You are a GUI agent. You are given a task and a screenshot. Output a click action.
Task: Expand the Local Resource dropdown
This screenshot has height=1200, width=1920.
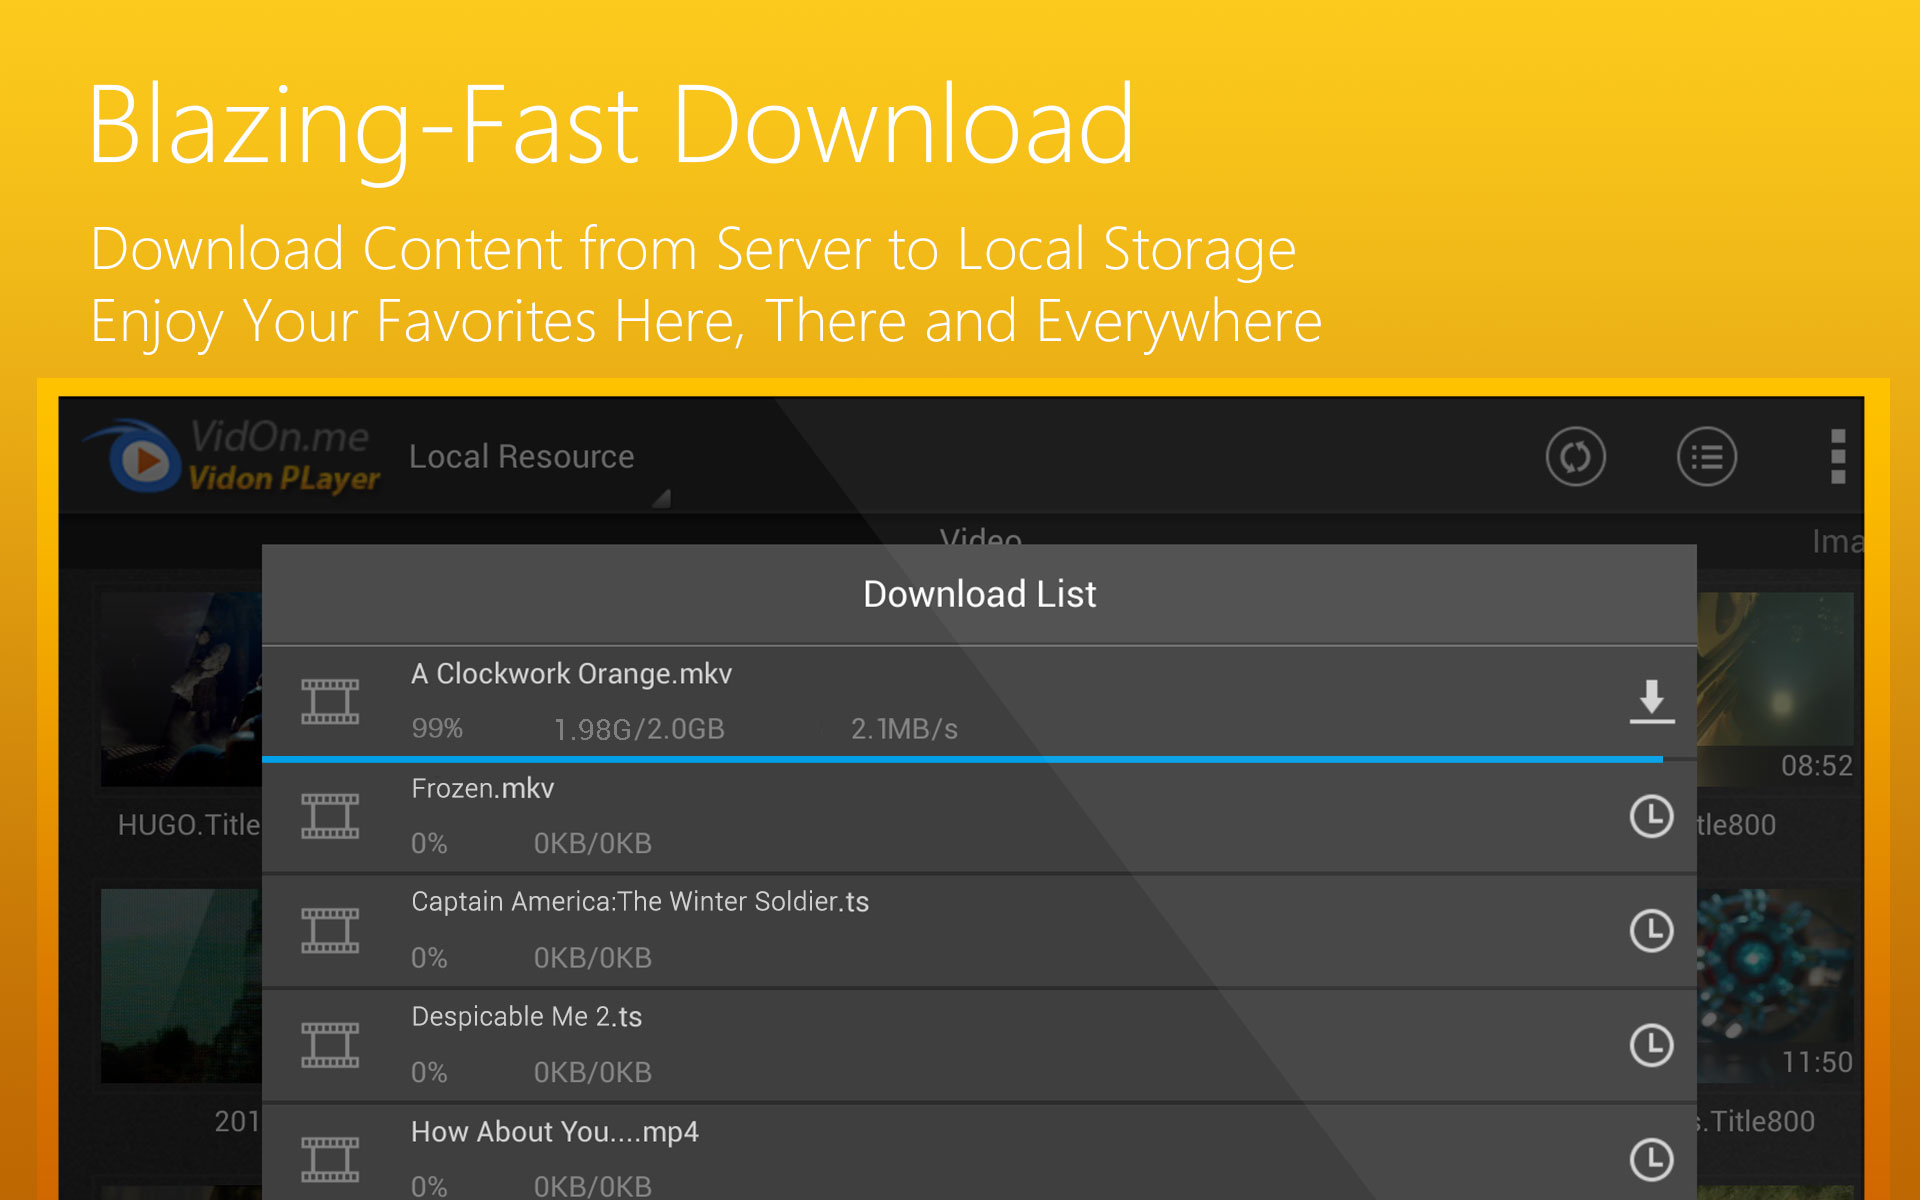521,457
